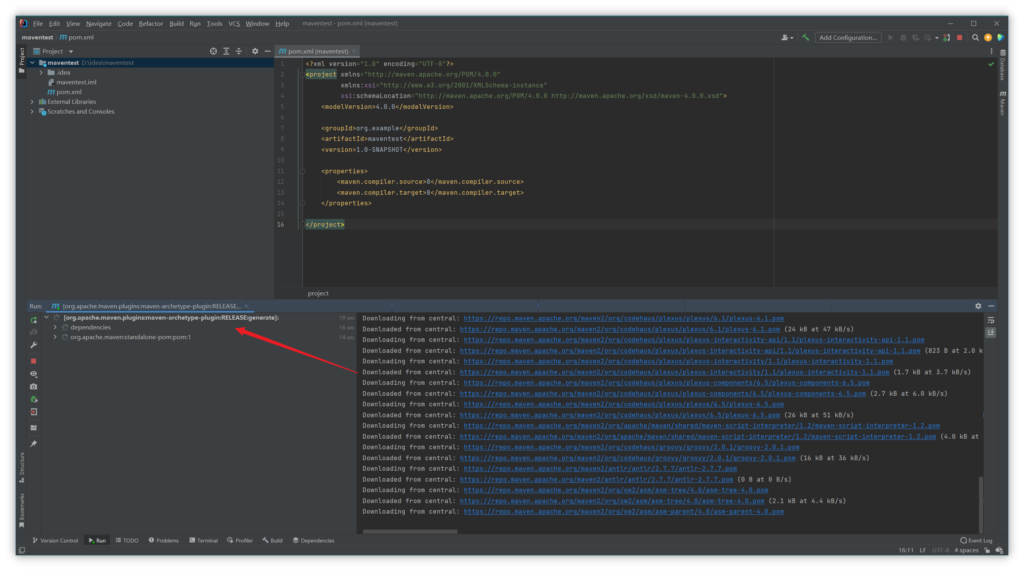Click the Debug bug icon in toolbar
This screenshot has width=1024, height=571.
pyautogui.click(x=903, y=38)
